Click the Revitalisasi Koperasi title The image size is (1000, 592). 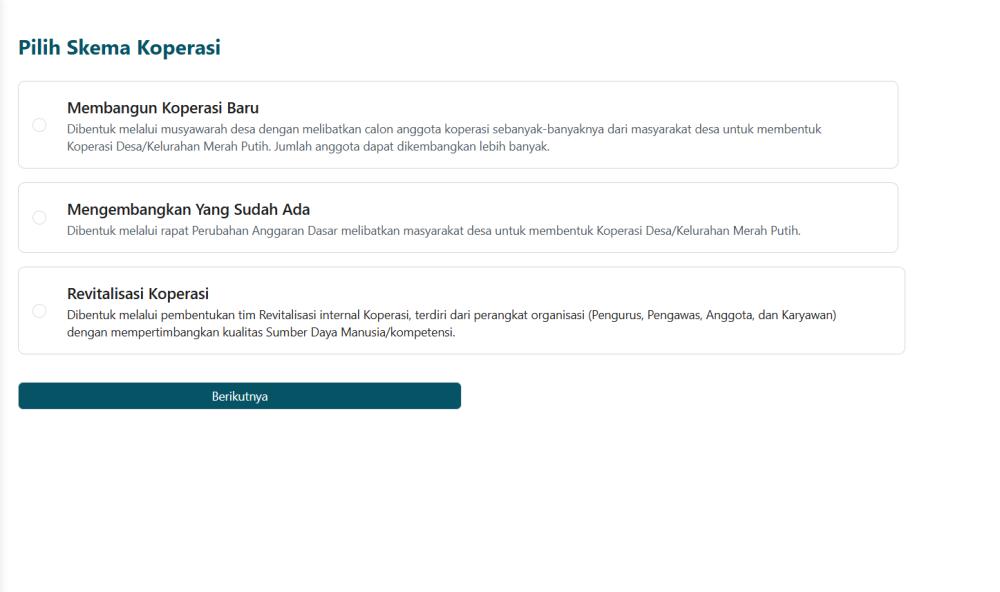(138, 293)
